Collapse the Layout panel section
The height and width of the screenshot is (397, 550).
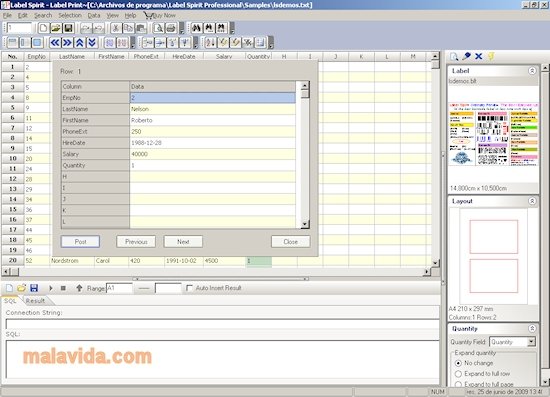[x=532, y=201]
